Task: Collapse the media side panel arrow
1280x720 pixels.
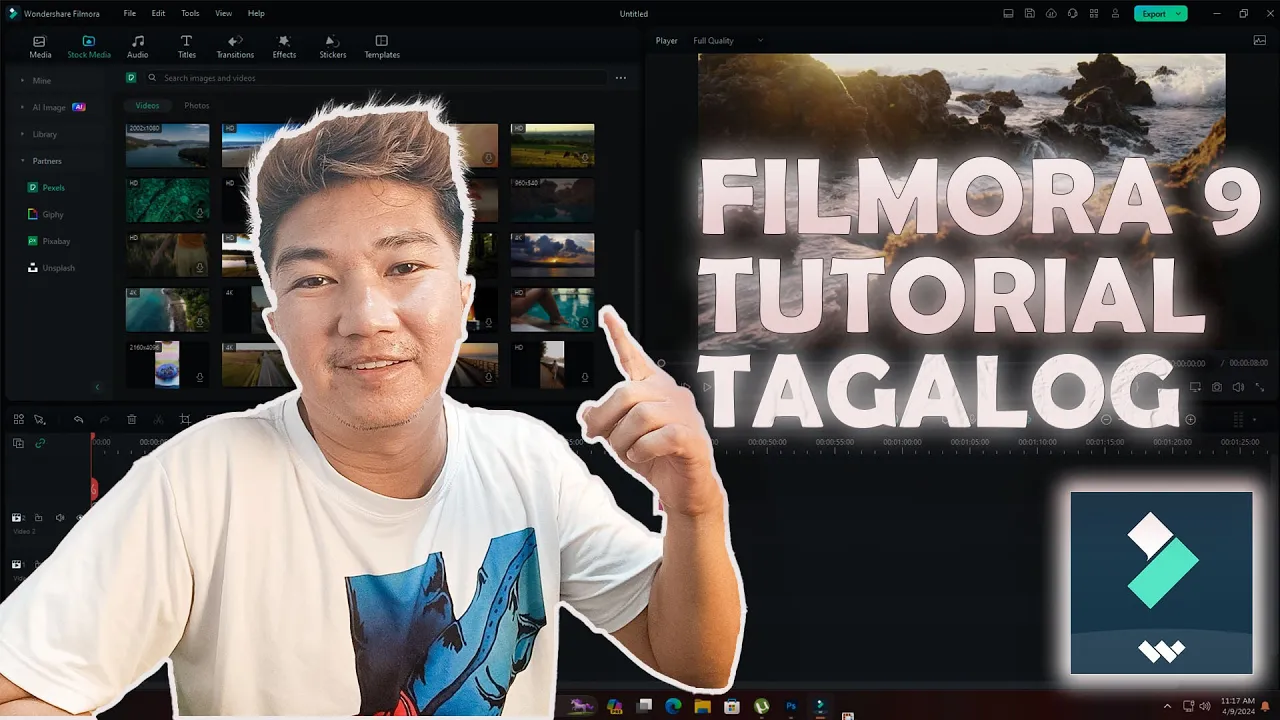Action: tap(97, 387)
